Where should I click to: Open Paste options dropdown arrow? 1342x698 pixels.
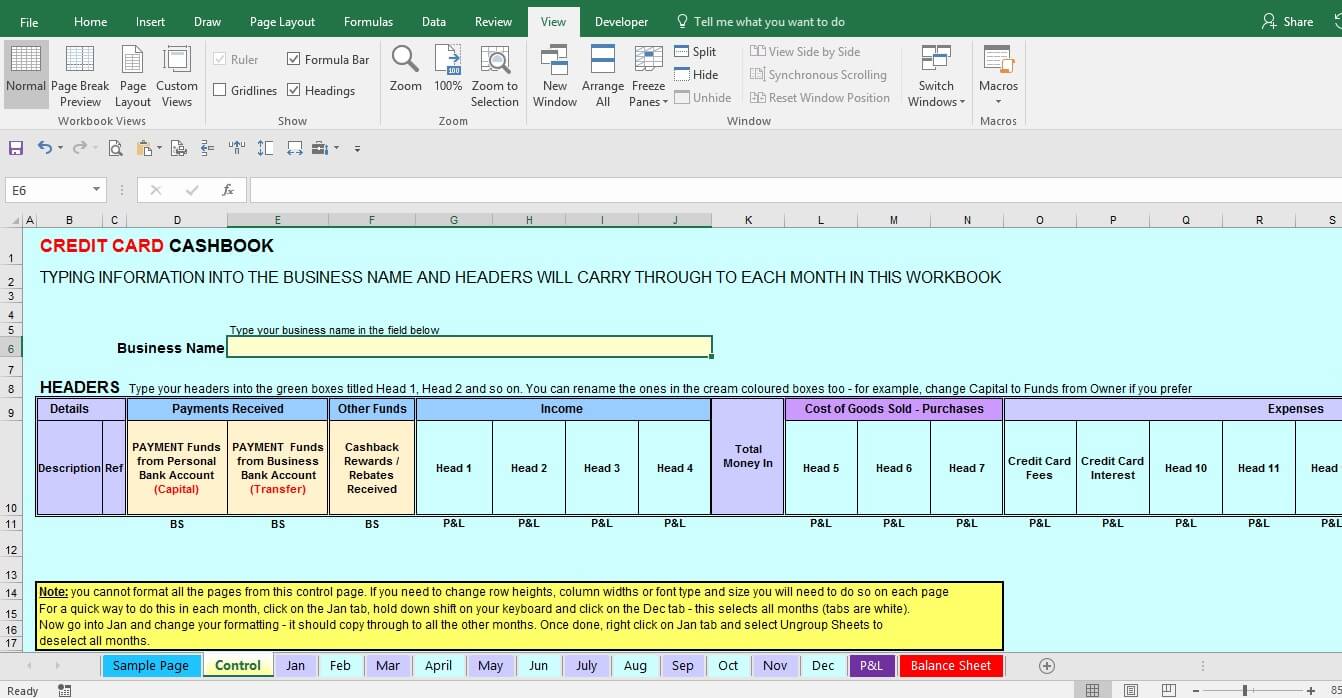pyautogui.click(x=159, y=148)
